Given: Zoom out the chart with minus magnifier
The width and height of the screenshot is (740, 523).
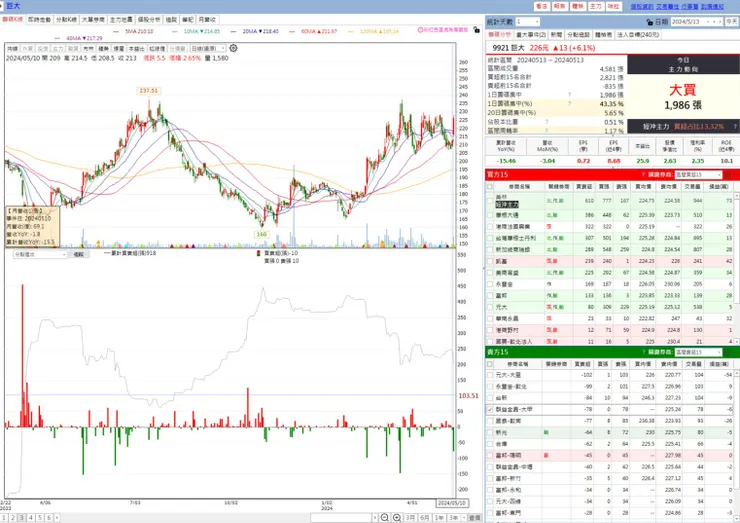Looking at the screenshot, I should click(385, 518).
